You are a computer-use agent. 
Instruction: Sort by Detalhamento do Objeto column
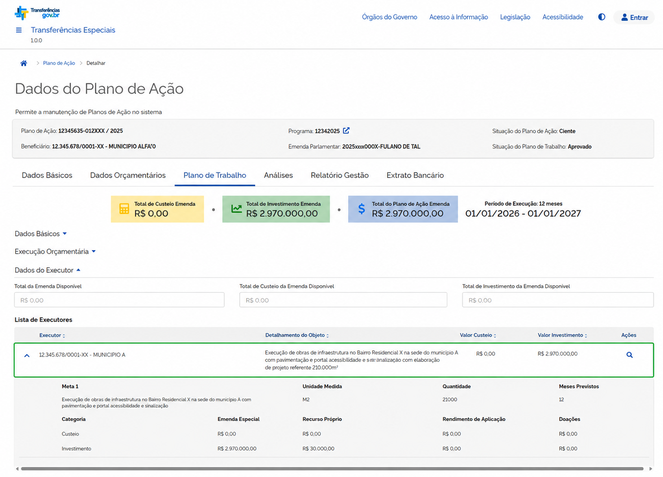[297, 335]
